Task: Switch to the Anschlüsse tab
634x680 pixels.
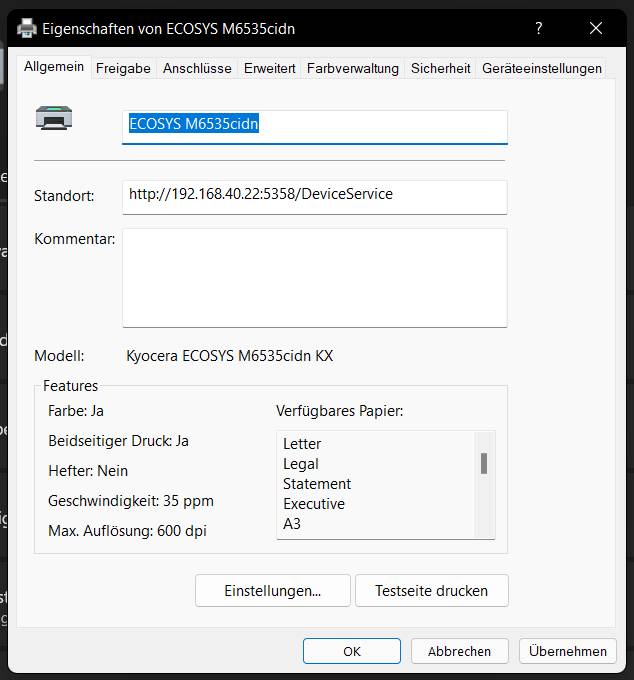Action: pos(197,69)
